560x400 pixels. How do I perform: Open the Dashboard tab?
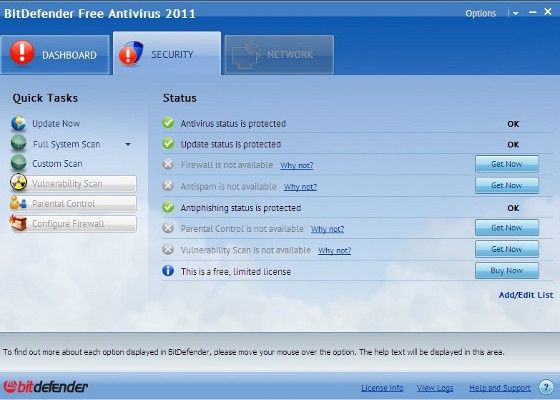click(55, 54)
